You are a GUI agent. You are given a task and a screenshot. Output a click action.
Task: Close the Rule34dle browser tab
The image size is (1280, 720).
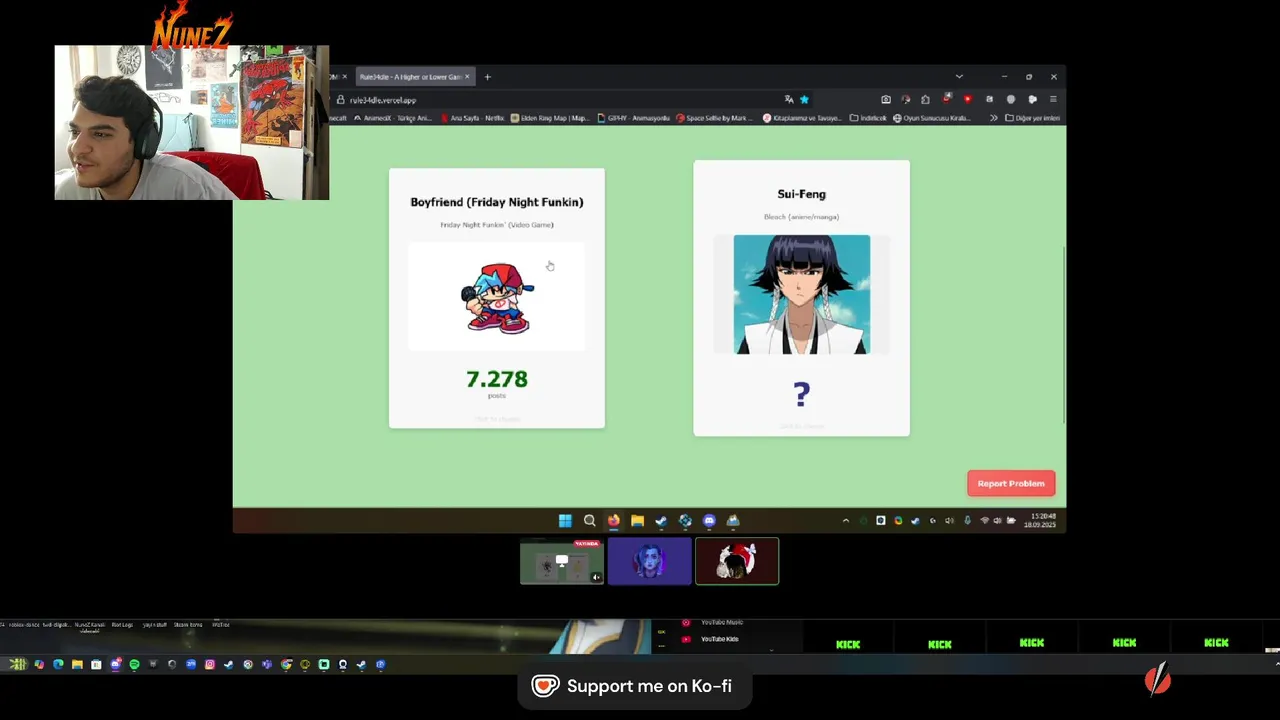[x=467, y=77]
